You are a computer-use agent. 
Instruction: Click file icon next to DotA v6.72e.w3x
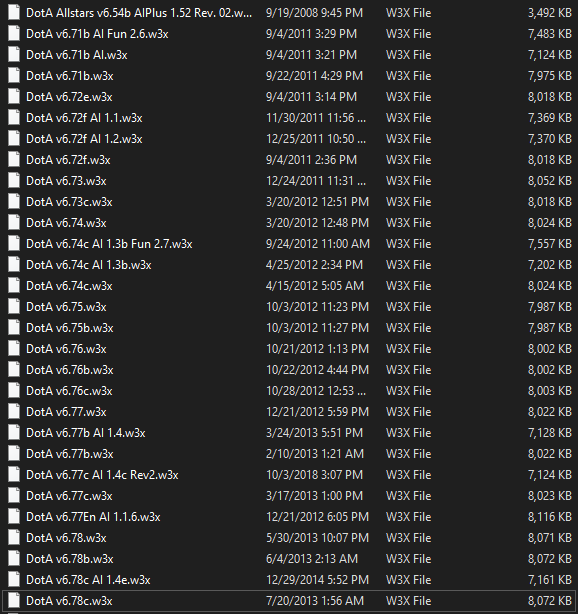pos(14,97)
